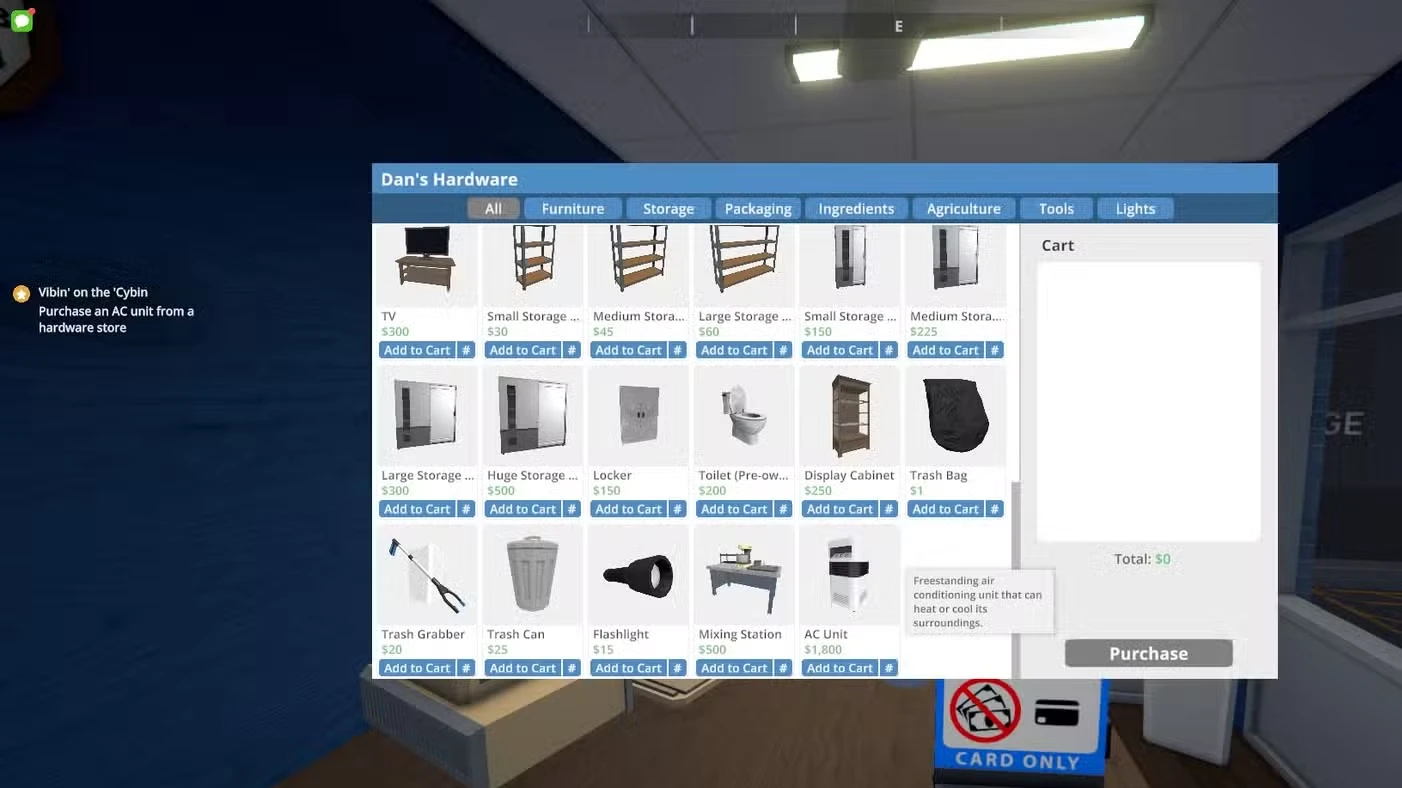Open quantity # button for Display Cabinet
The height and width of the screenshot is (788, 1402).
tap(889, 509)
